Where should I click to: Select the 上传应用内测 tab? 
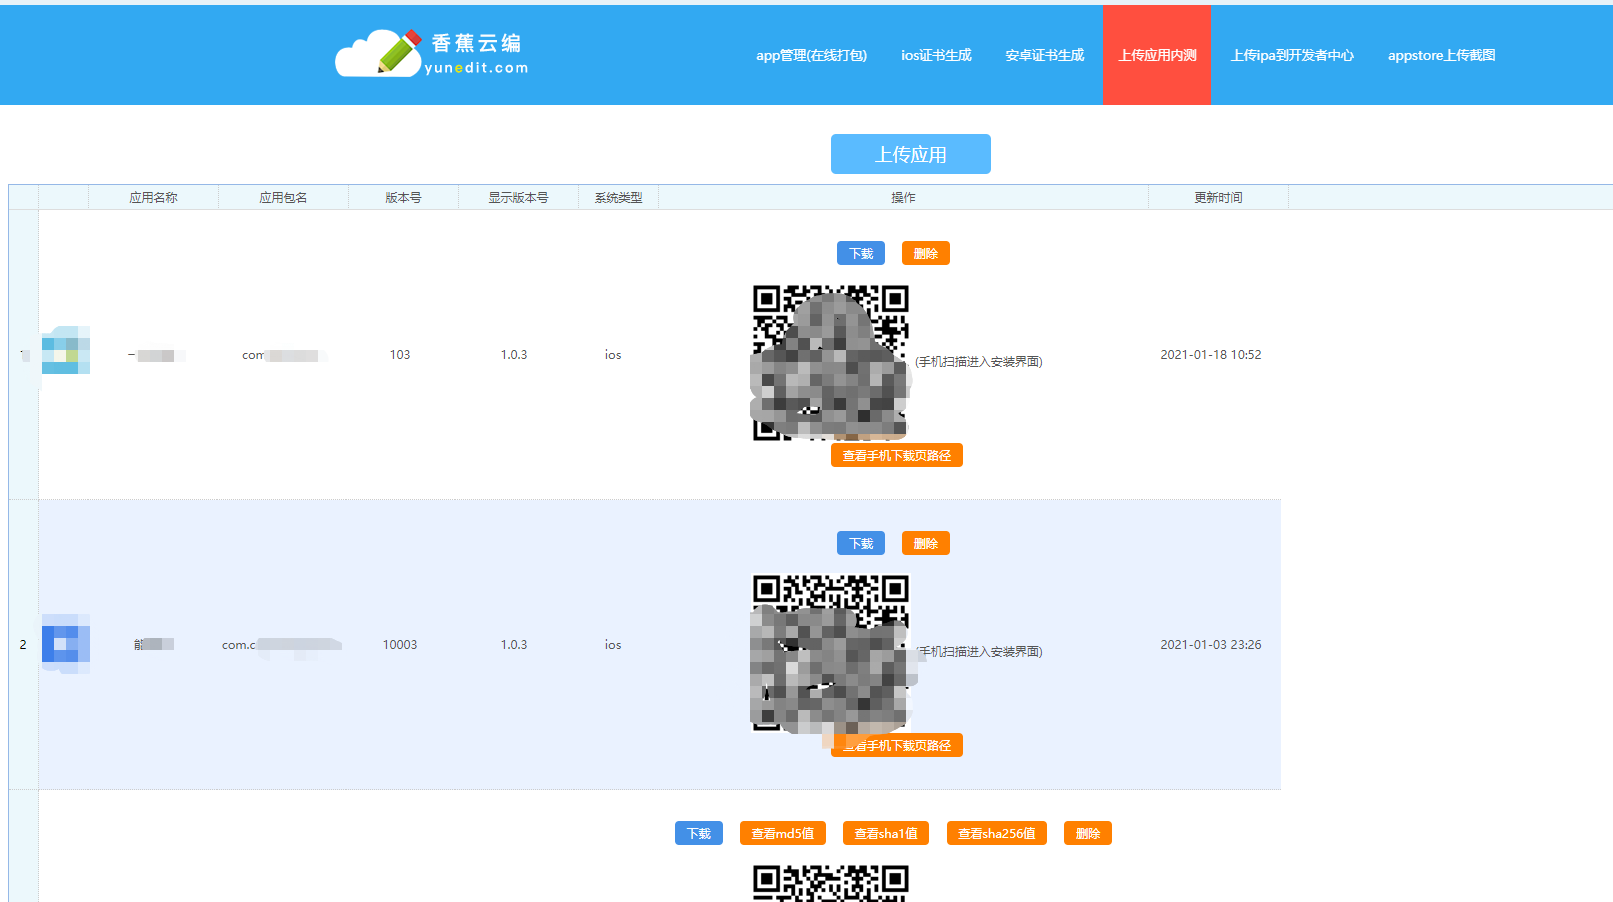click(1157, 55)
